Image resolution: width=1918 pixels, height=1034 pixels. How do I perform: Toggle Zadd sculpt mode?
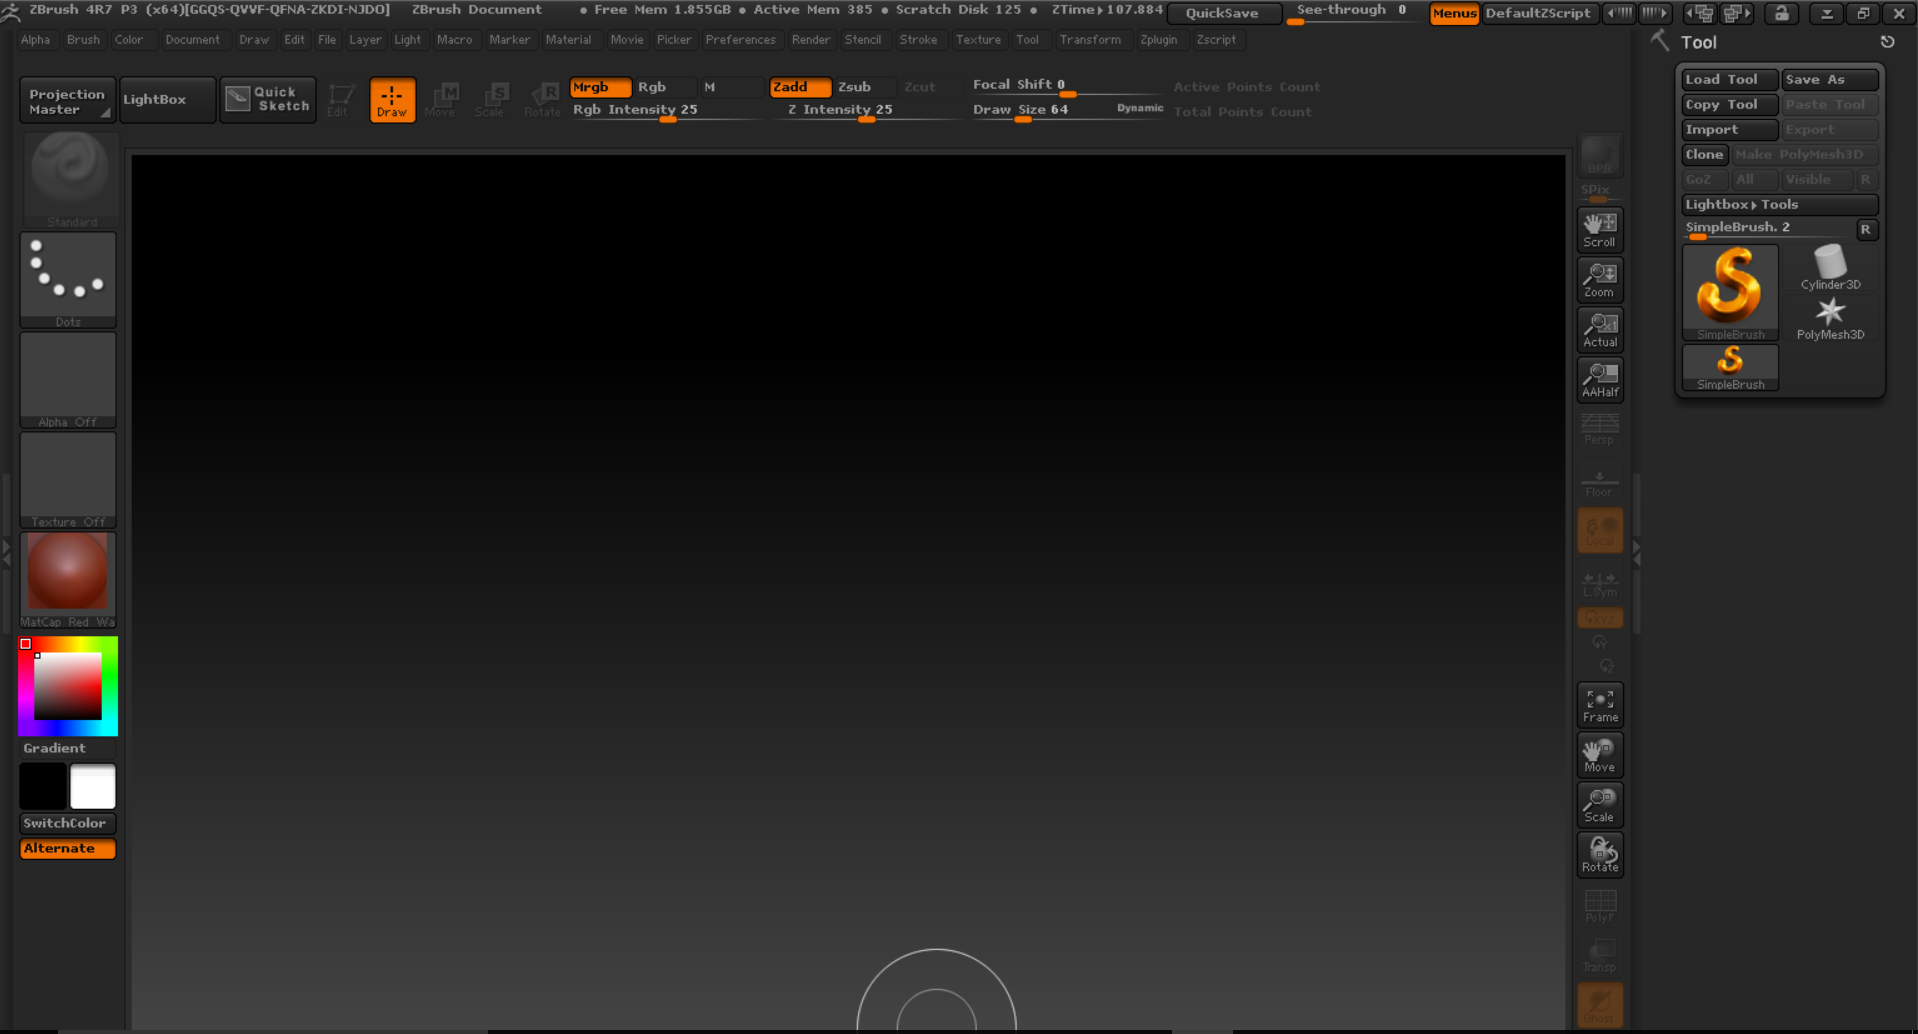(x=800, y=87)
